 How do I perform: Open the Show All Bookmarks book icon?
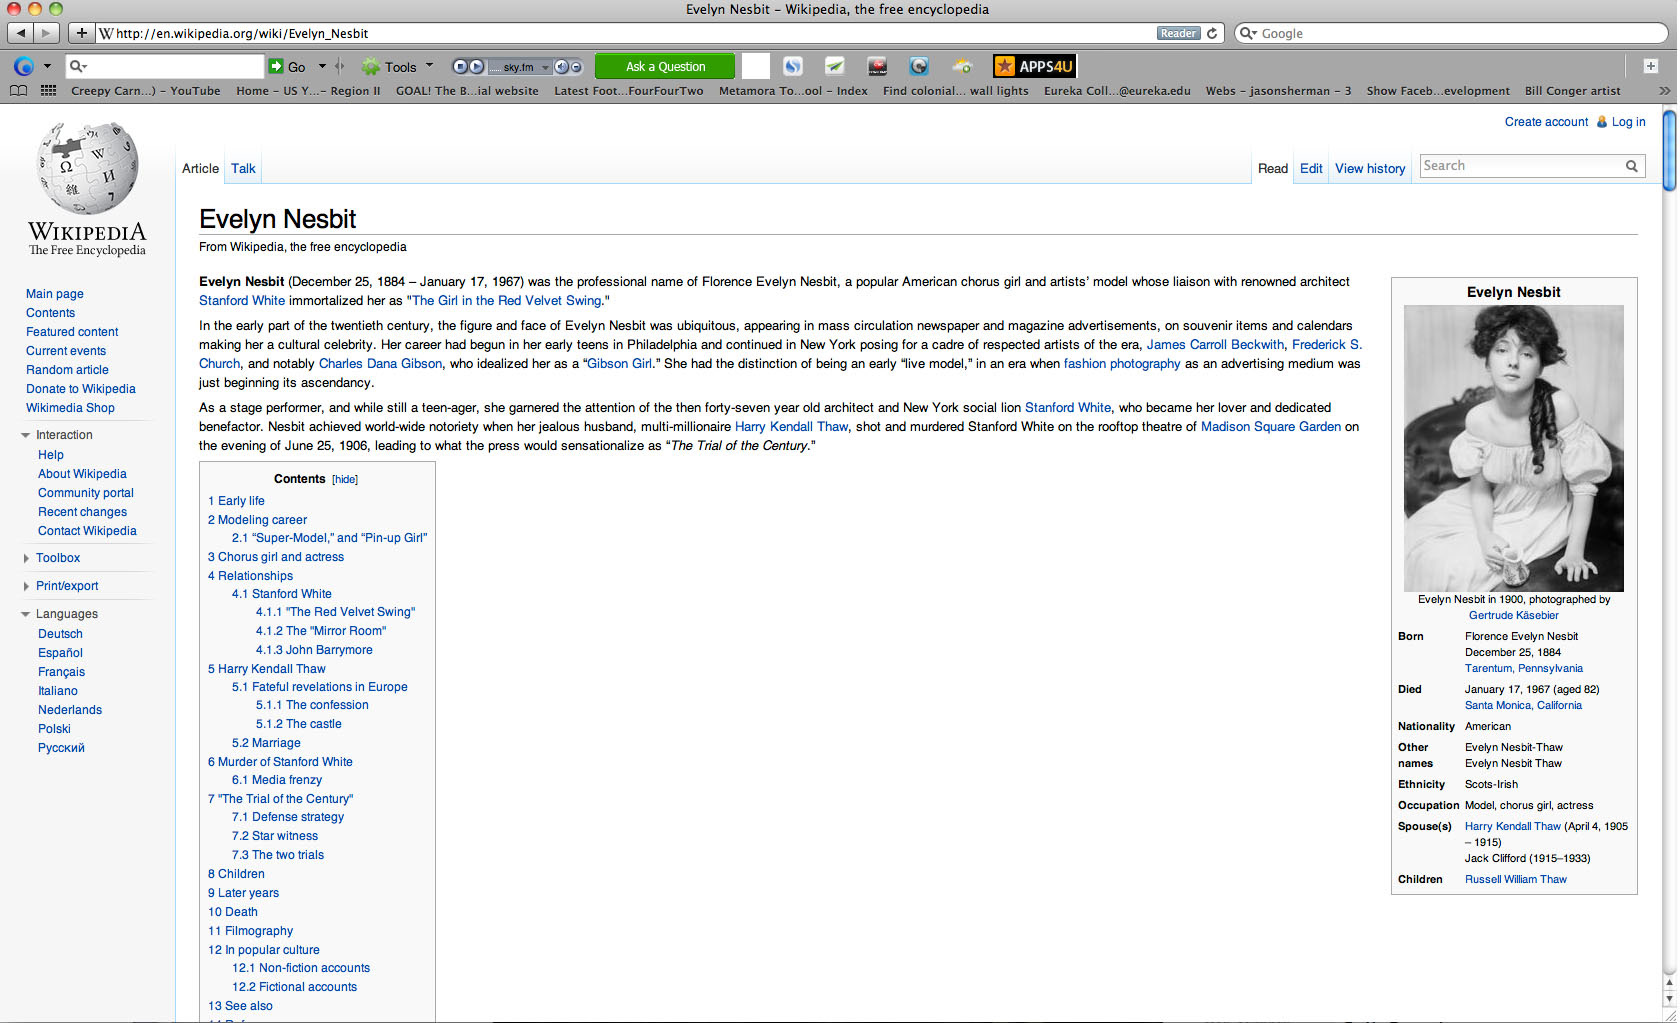click(x=18, y=91)
